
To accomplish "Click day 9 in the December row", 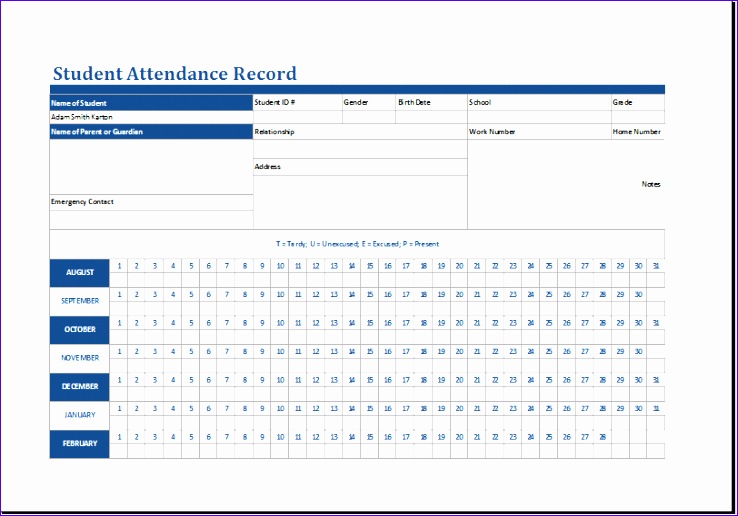I will tap(262, 380).
